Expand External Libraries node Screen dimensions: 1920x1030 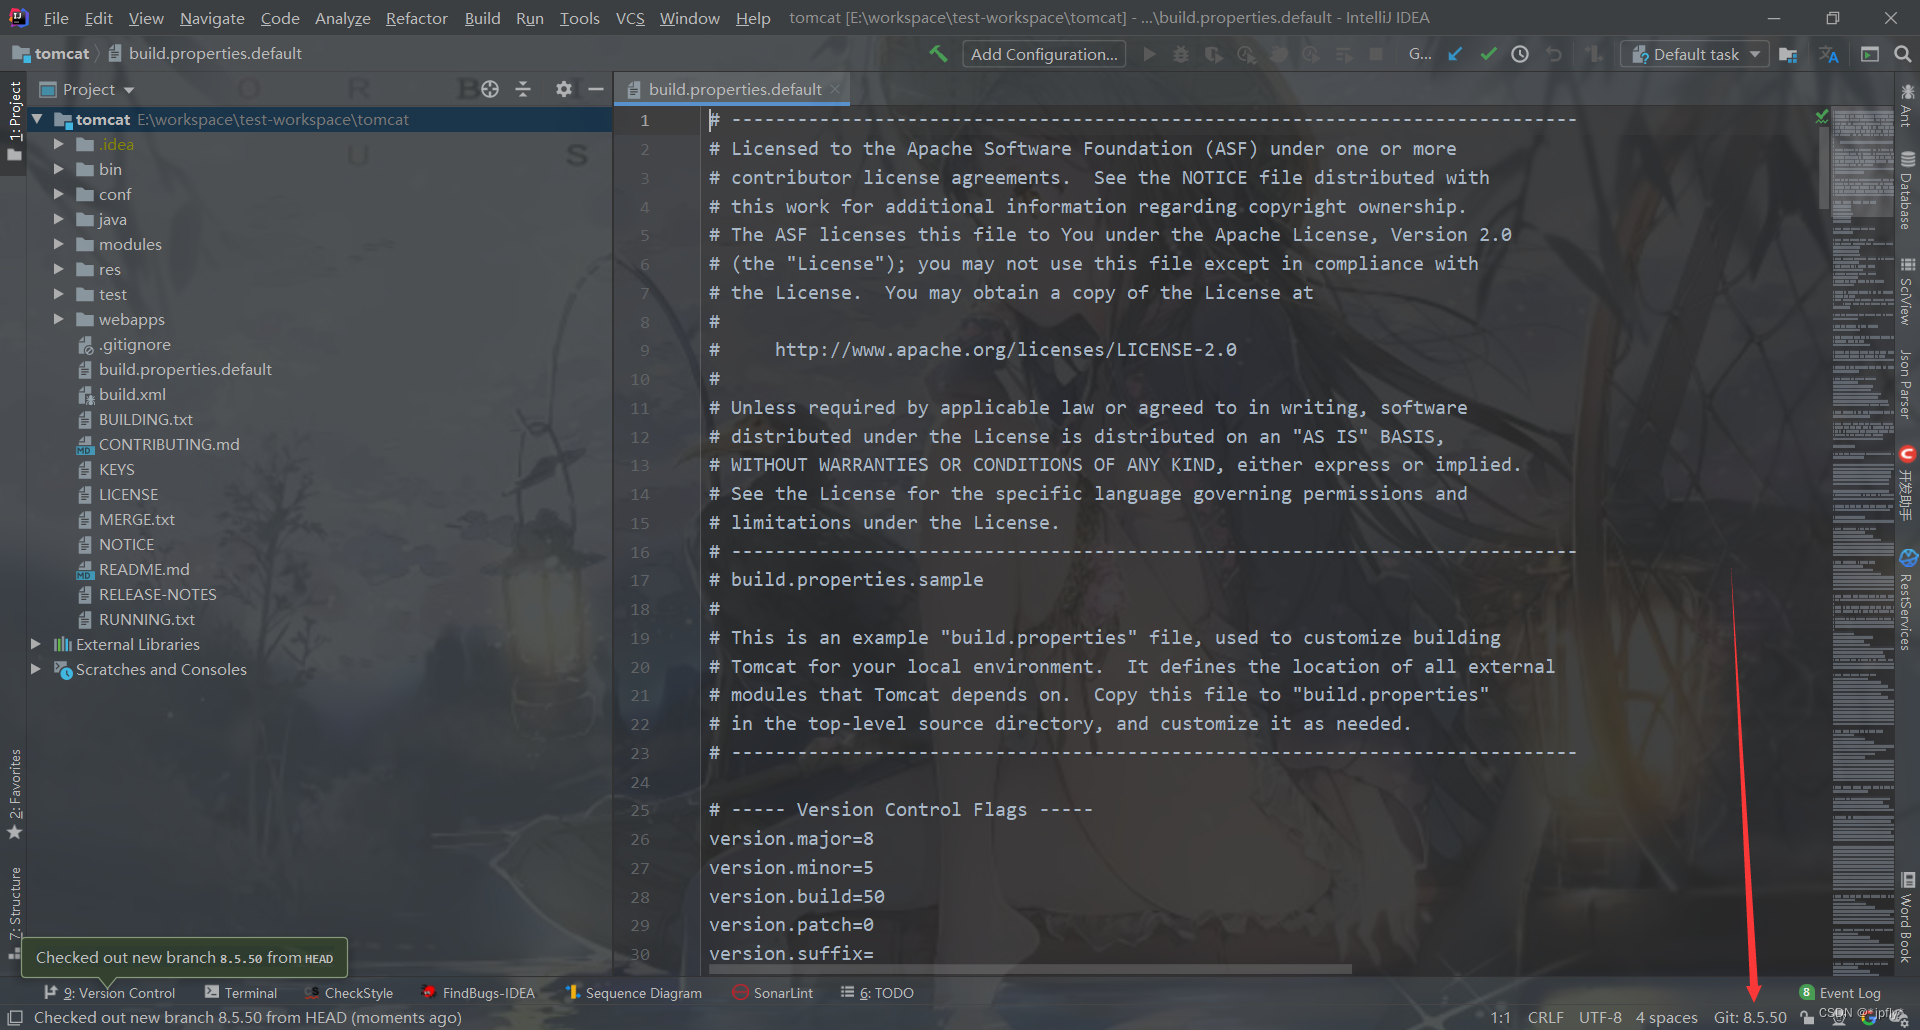[x=36, y=644]
